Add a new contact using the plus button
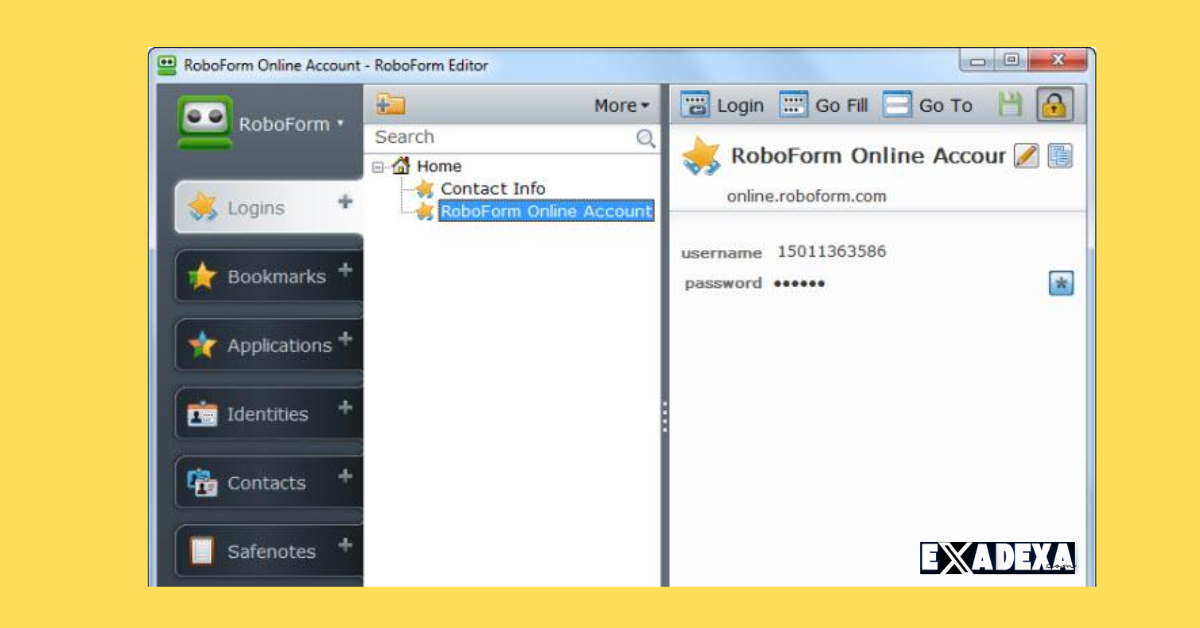This screenshot has height=628, width=1200. point(344,477)
